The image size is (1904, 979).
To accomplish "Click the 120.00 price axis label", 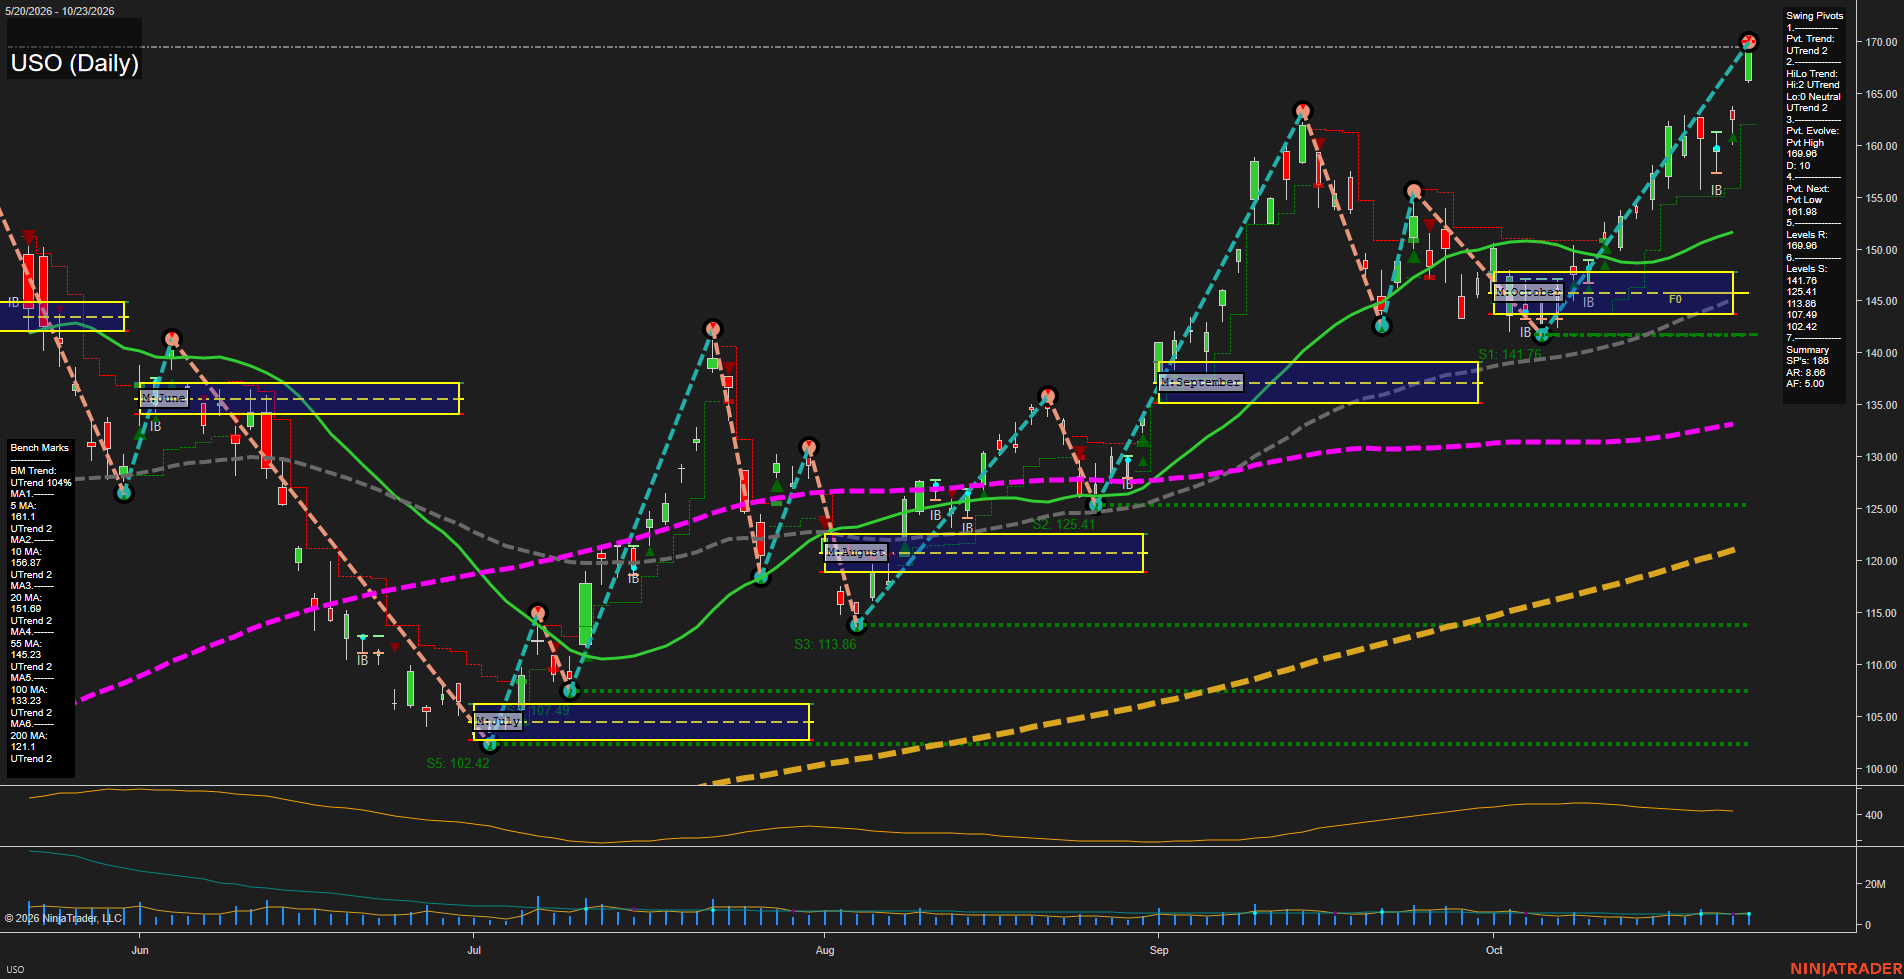I will pos(1881,561).
